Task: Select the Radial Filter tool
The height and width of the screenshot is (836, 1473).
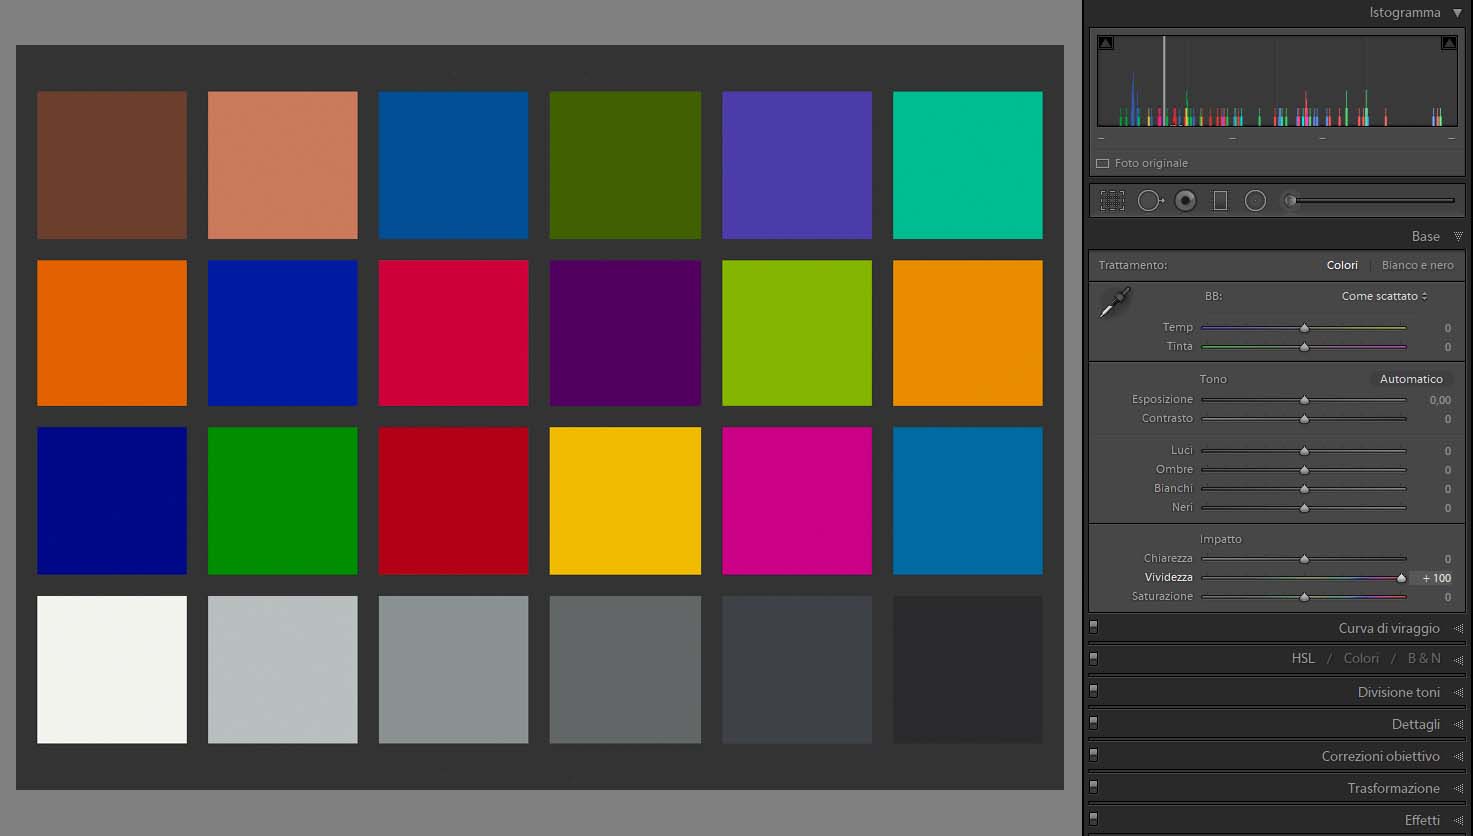Action: (1255, 201)
